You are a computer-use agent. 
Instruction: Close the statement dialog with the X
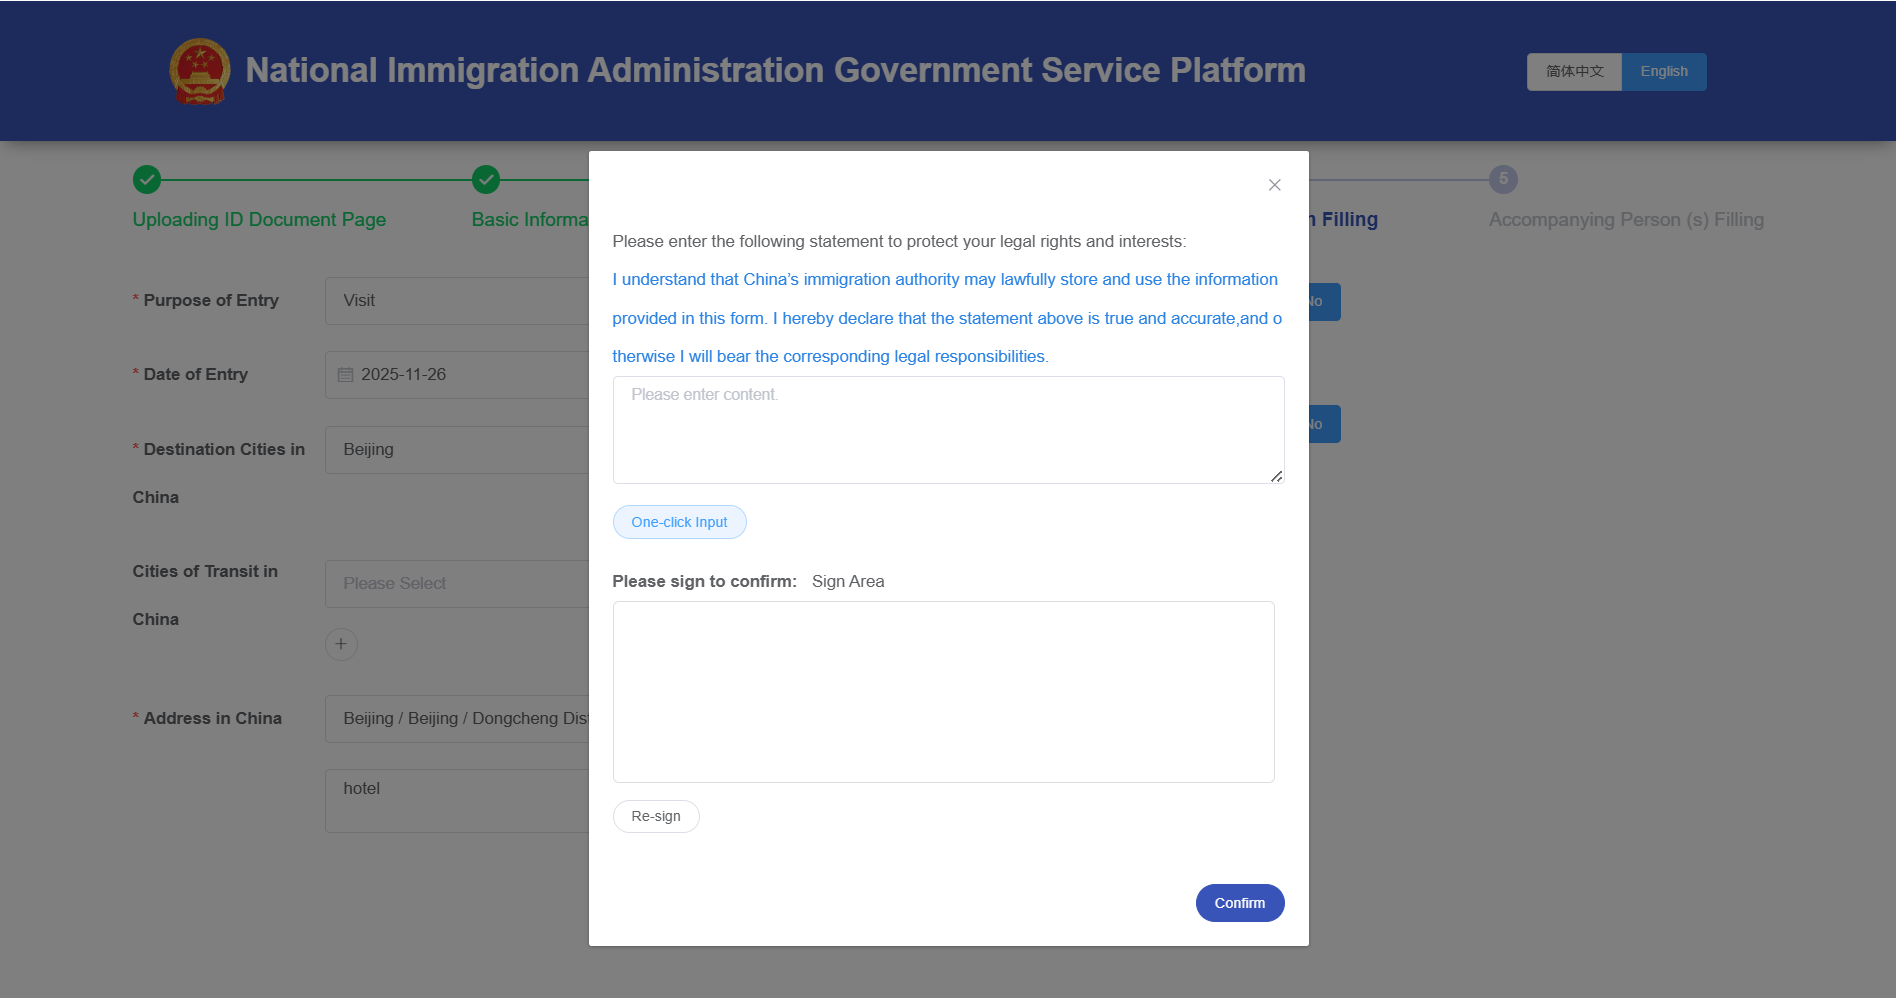pos(1274,185)
